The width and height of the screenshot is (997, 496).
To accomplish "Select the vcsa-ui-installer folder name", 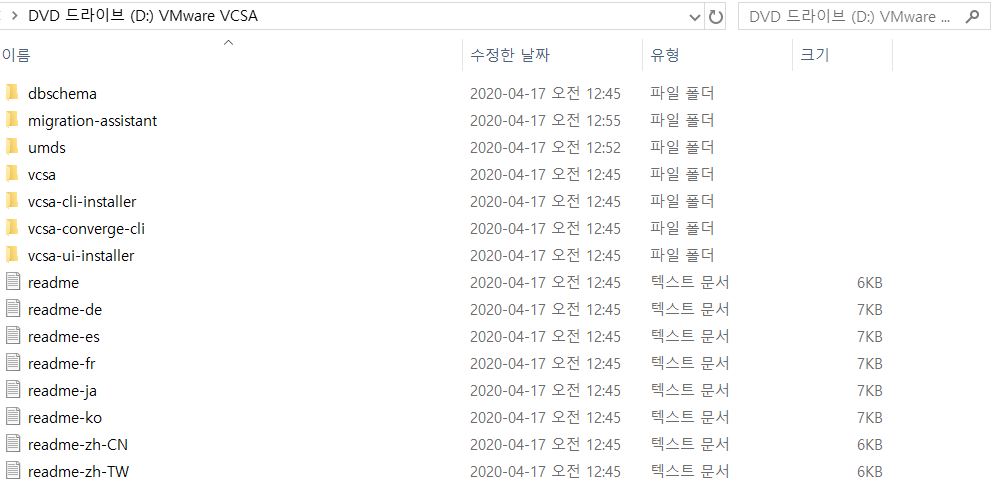I will 81,256.
